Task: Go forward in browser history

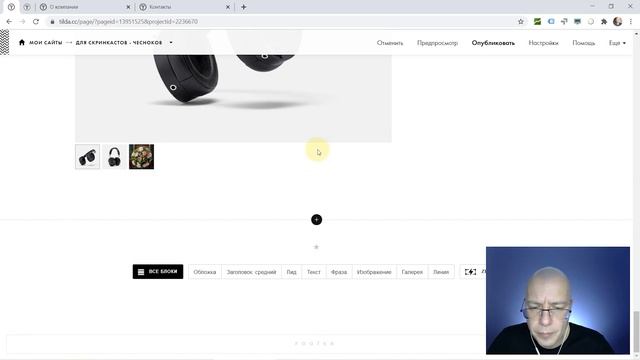Action: (22, 22)
